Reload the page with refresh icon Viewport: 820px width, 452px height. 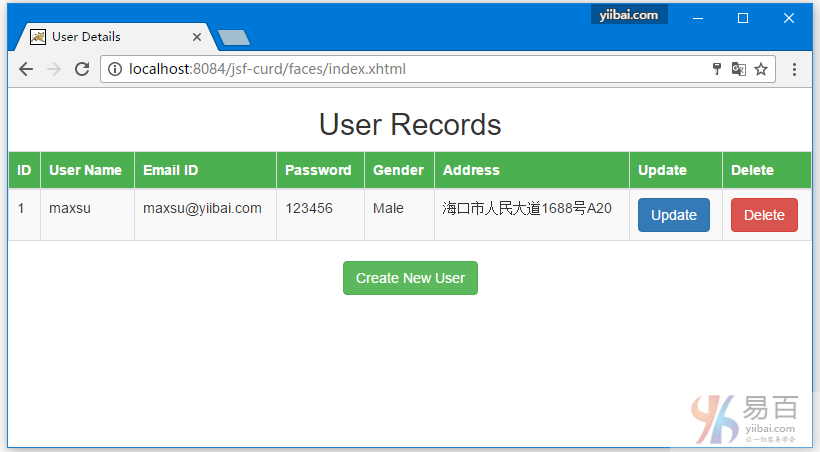tap(82, 69)
